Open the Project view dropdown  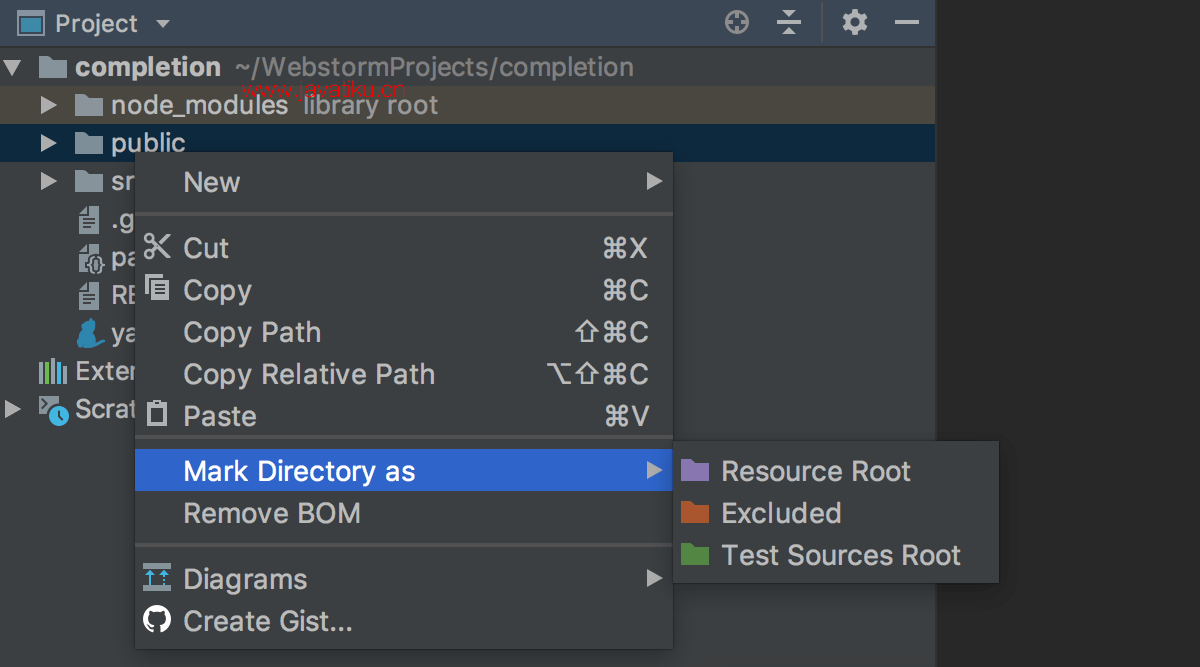pos(164,24)
